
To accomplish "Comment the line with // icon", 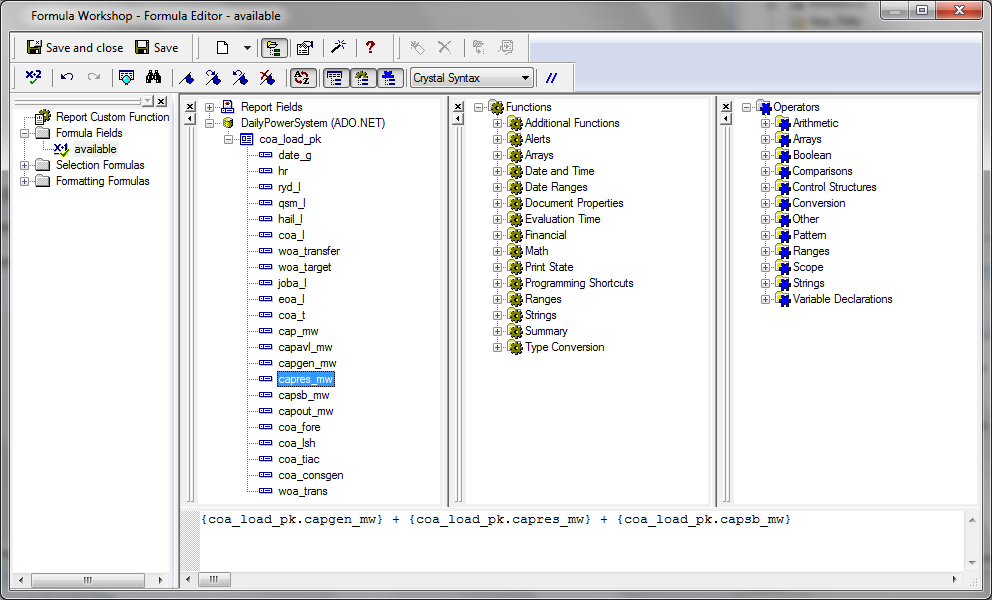I will 552,78.
